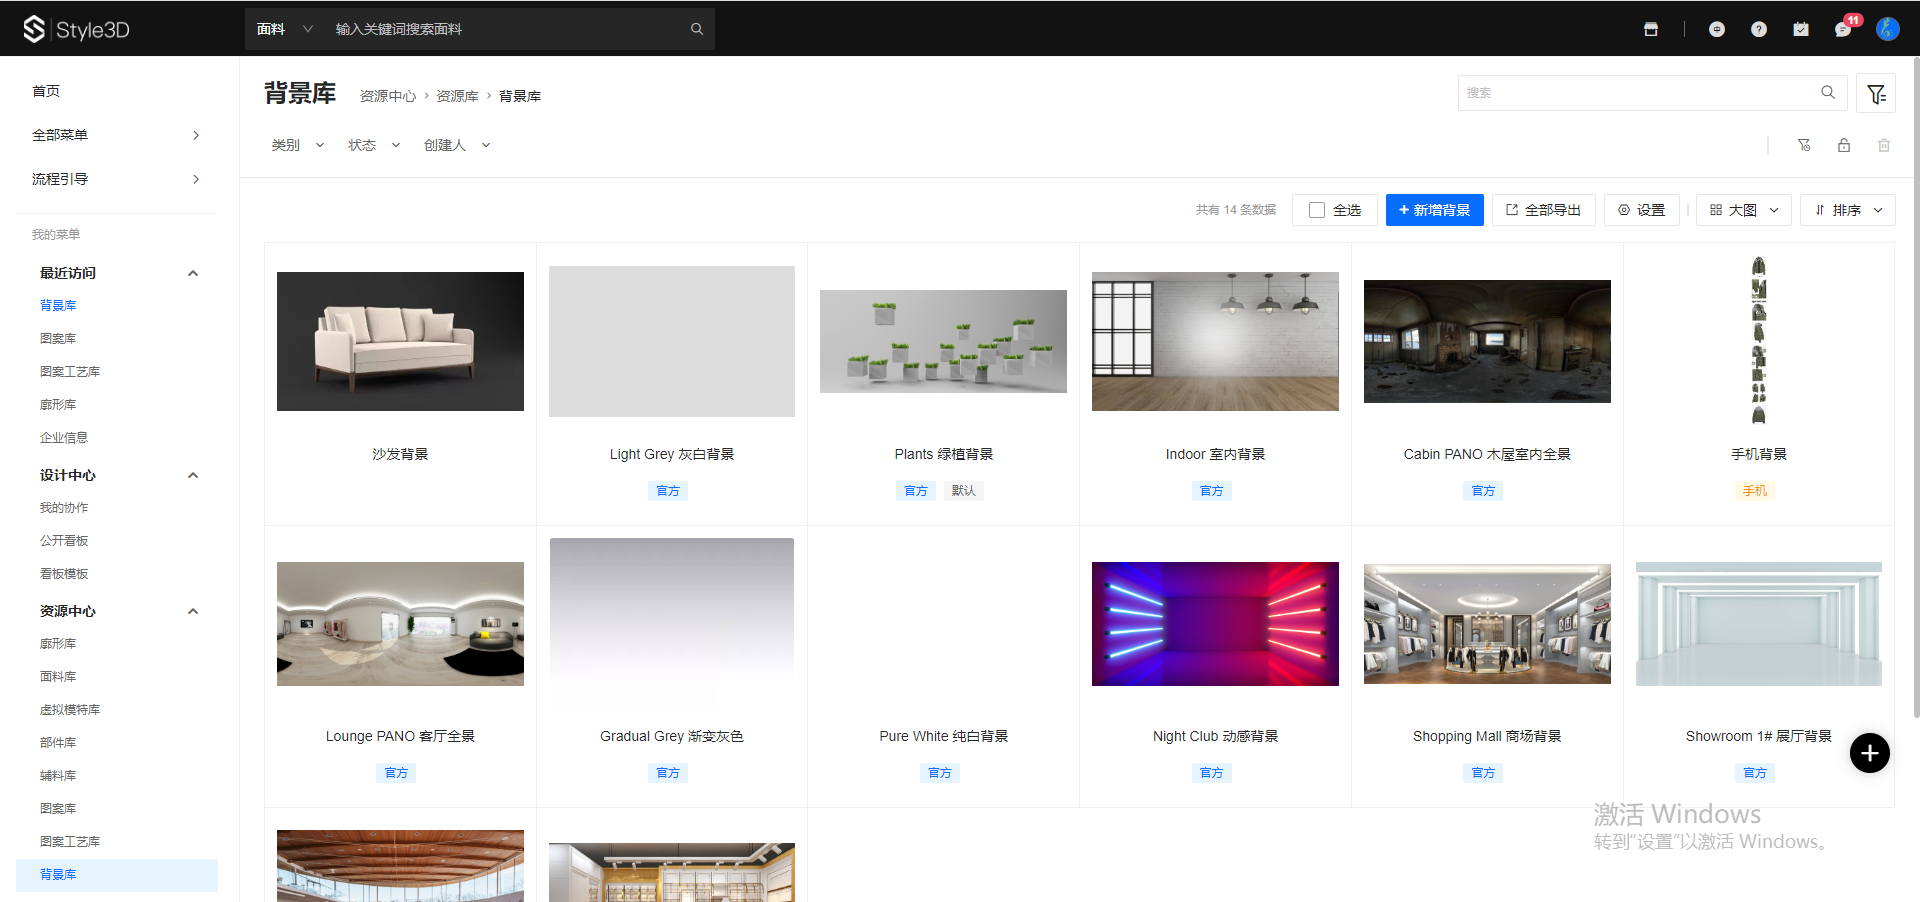The height and width of the screenshot is (902, 1920).
Task: Expand the 类别 filter dropdown
Action: pos(297,145)
